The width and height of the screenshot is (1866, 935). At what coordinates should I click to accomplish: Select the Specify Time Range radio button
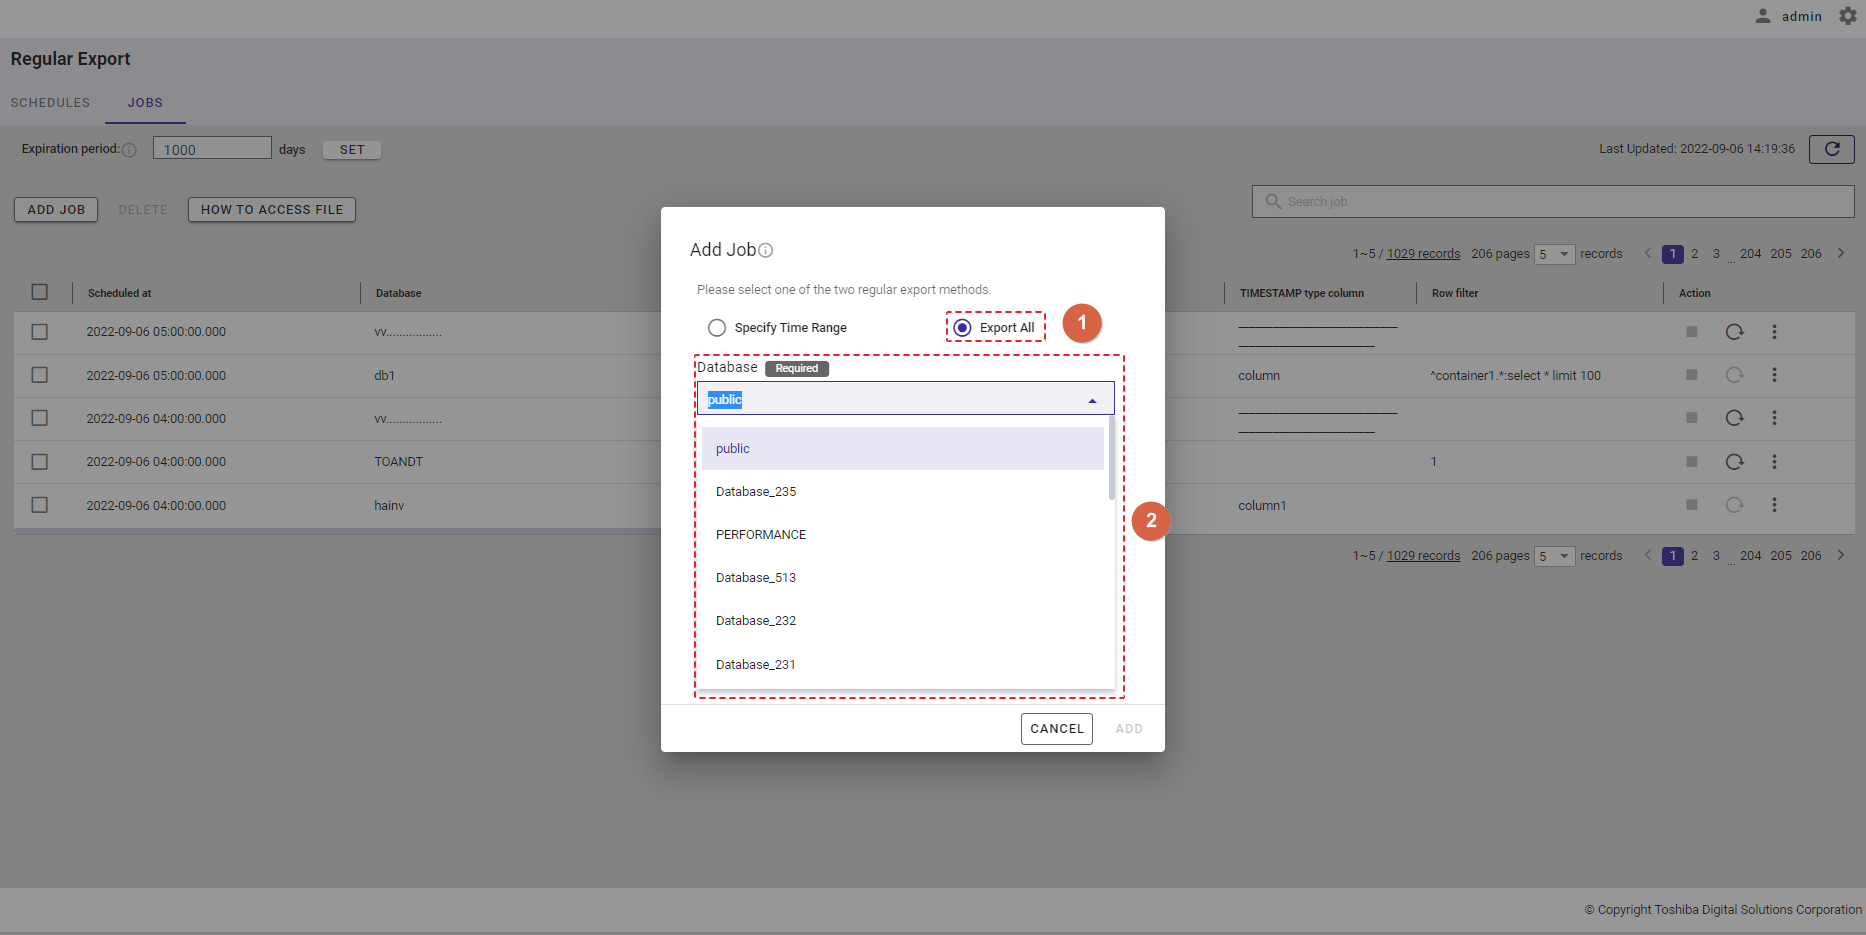[717, 328]
